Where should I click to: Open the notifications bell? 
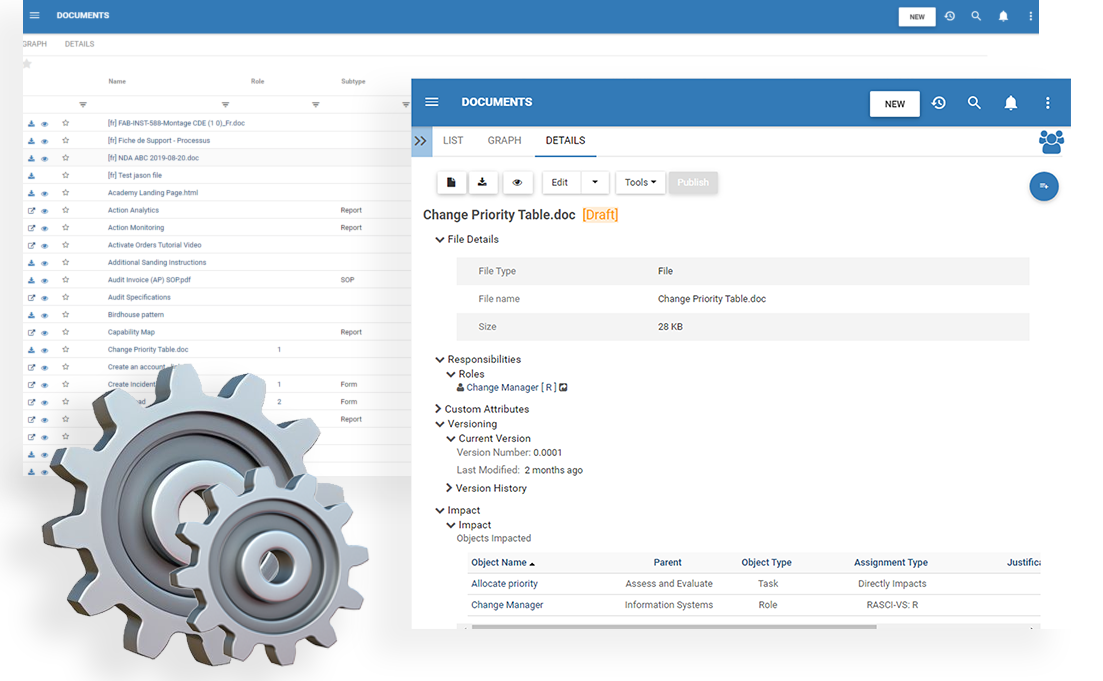coord(1010,102)
